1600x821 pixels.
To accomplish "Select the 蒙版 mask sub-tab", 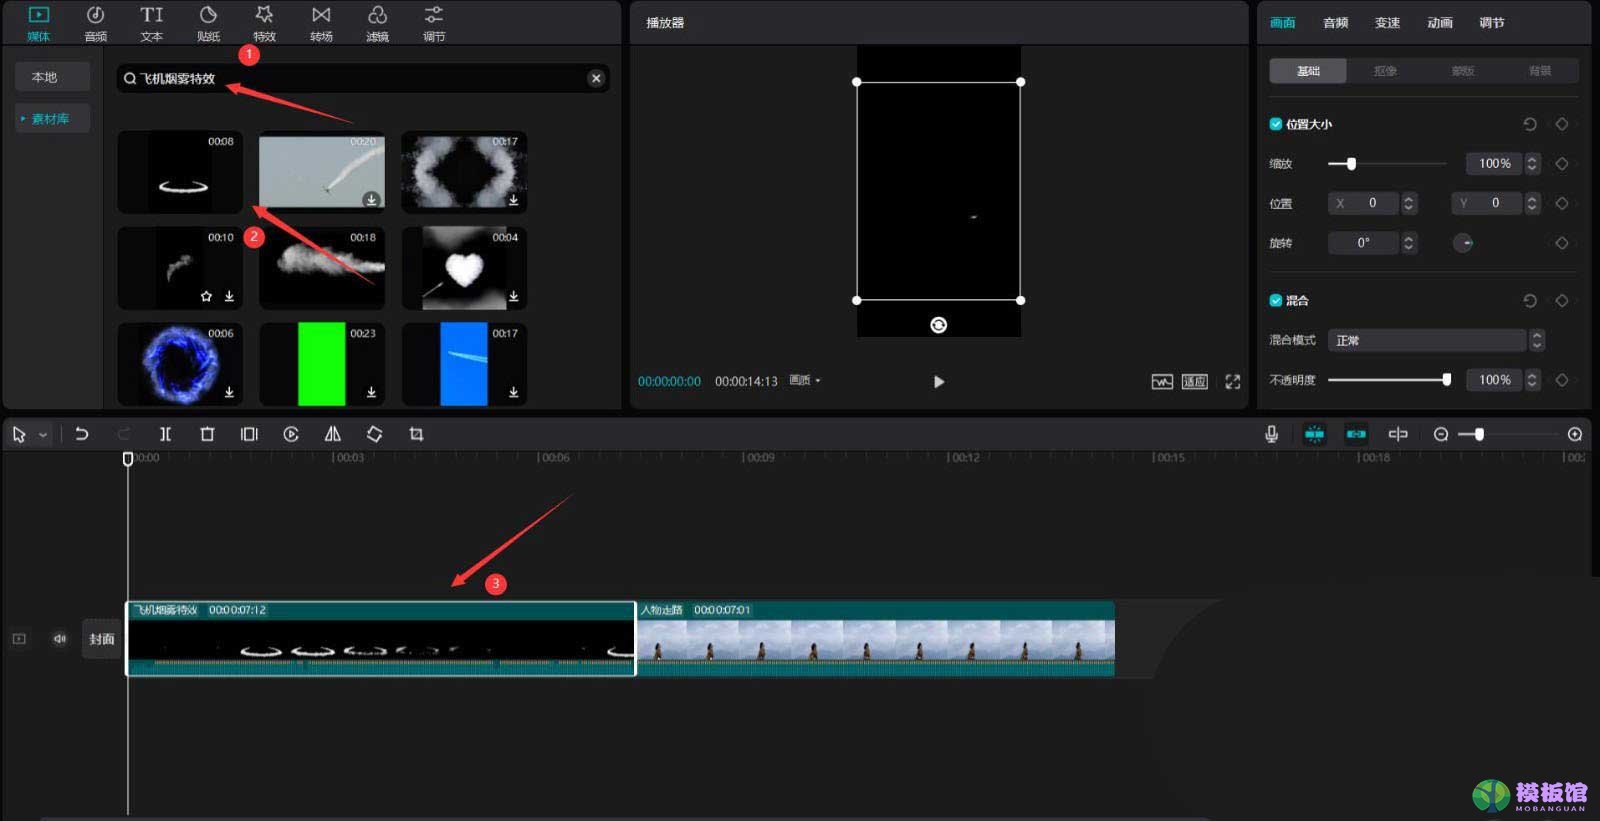I will 1462,70.
